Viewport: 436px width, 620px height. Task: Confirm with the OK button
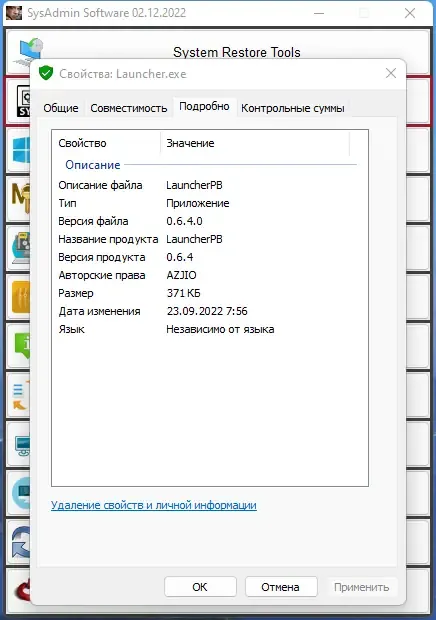(x=200, y=587)
